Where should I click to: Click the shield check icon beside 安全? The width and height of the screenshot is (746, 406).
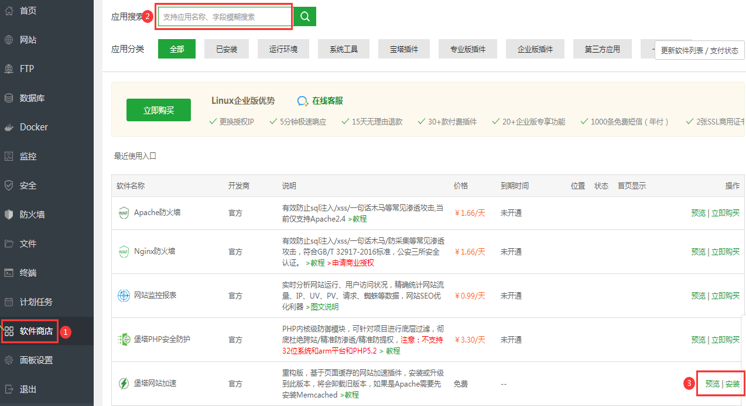click(9, 185)
